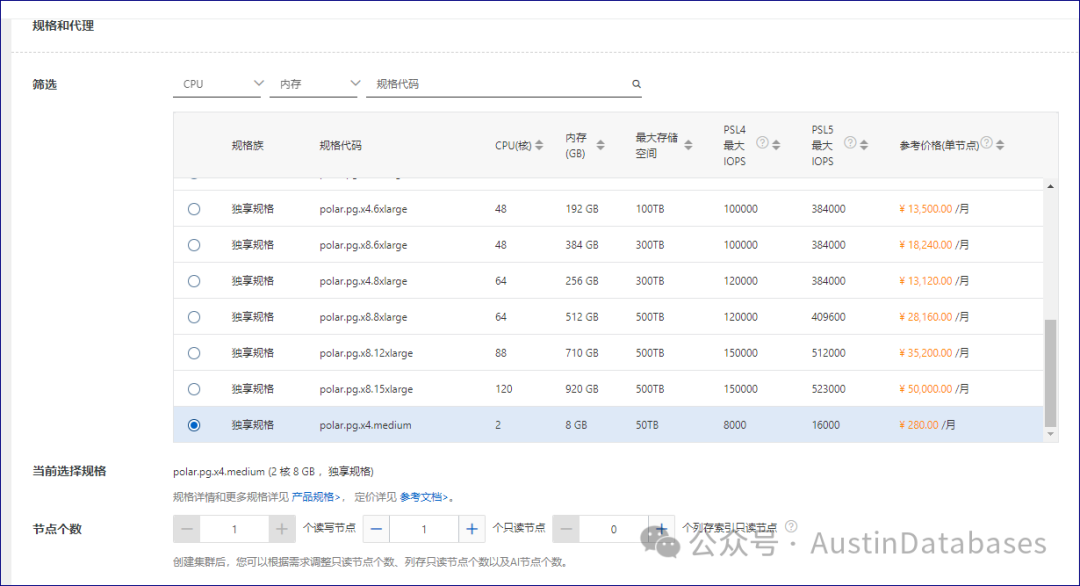Screen dimensions: 1080x586
Task: Click the 8000 PSL4 IOPS cell
Action: pyautogui.click(x=735, y=426)
